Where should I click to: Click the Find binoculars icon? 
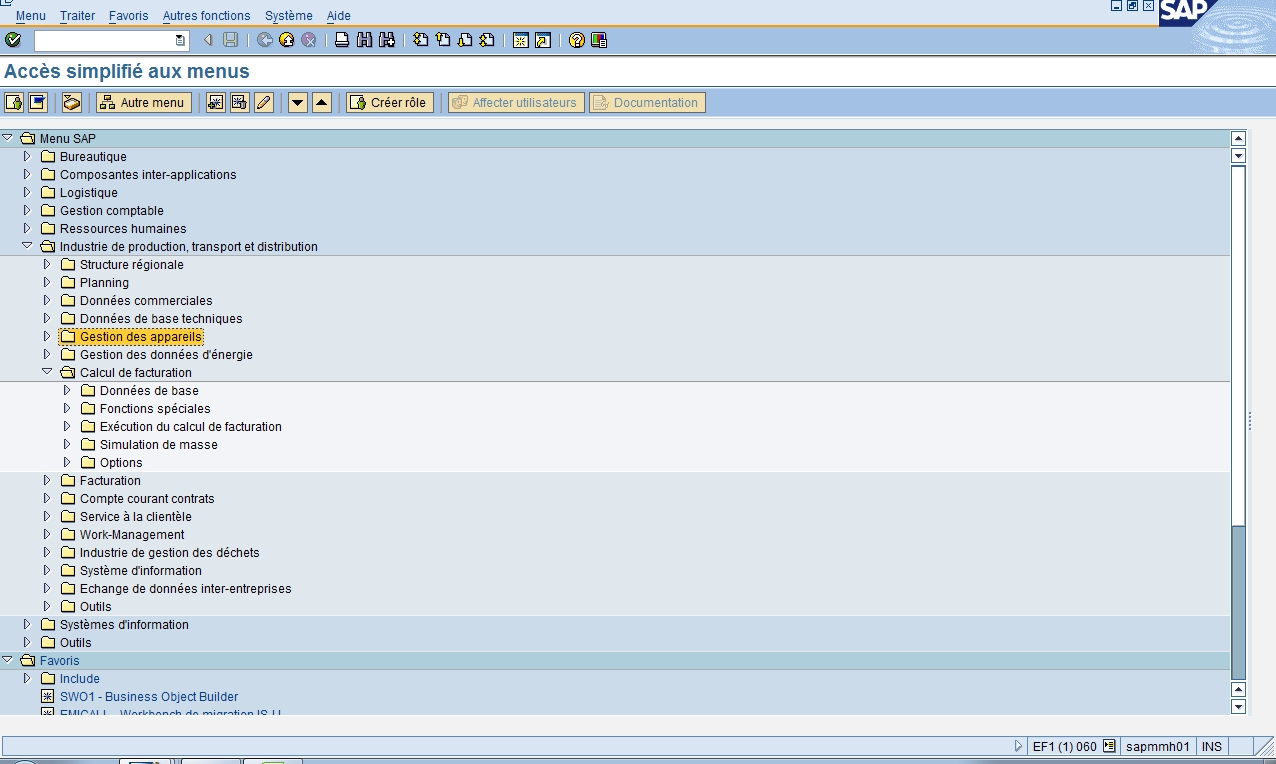(364, 40)
